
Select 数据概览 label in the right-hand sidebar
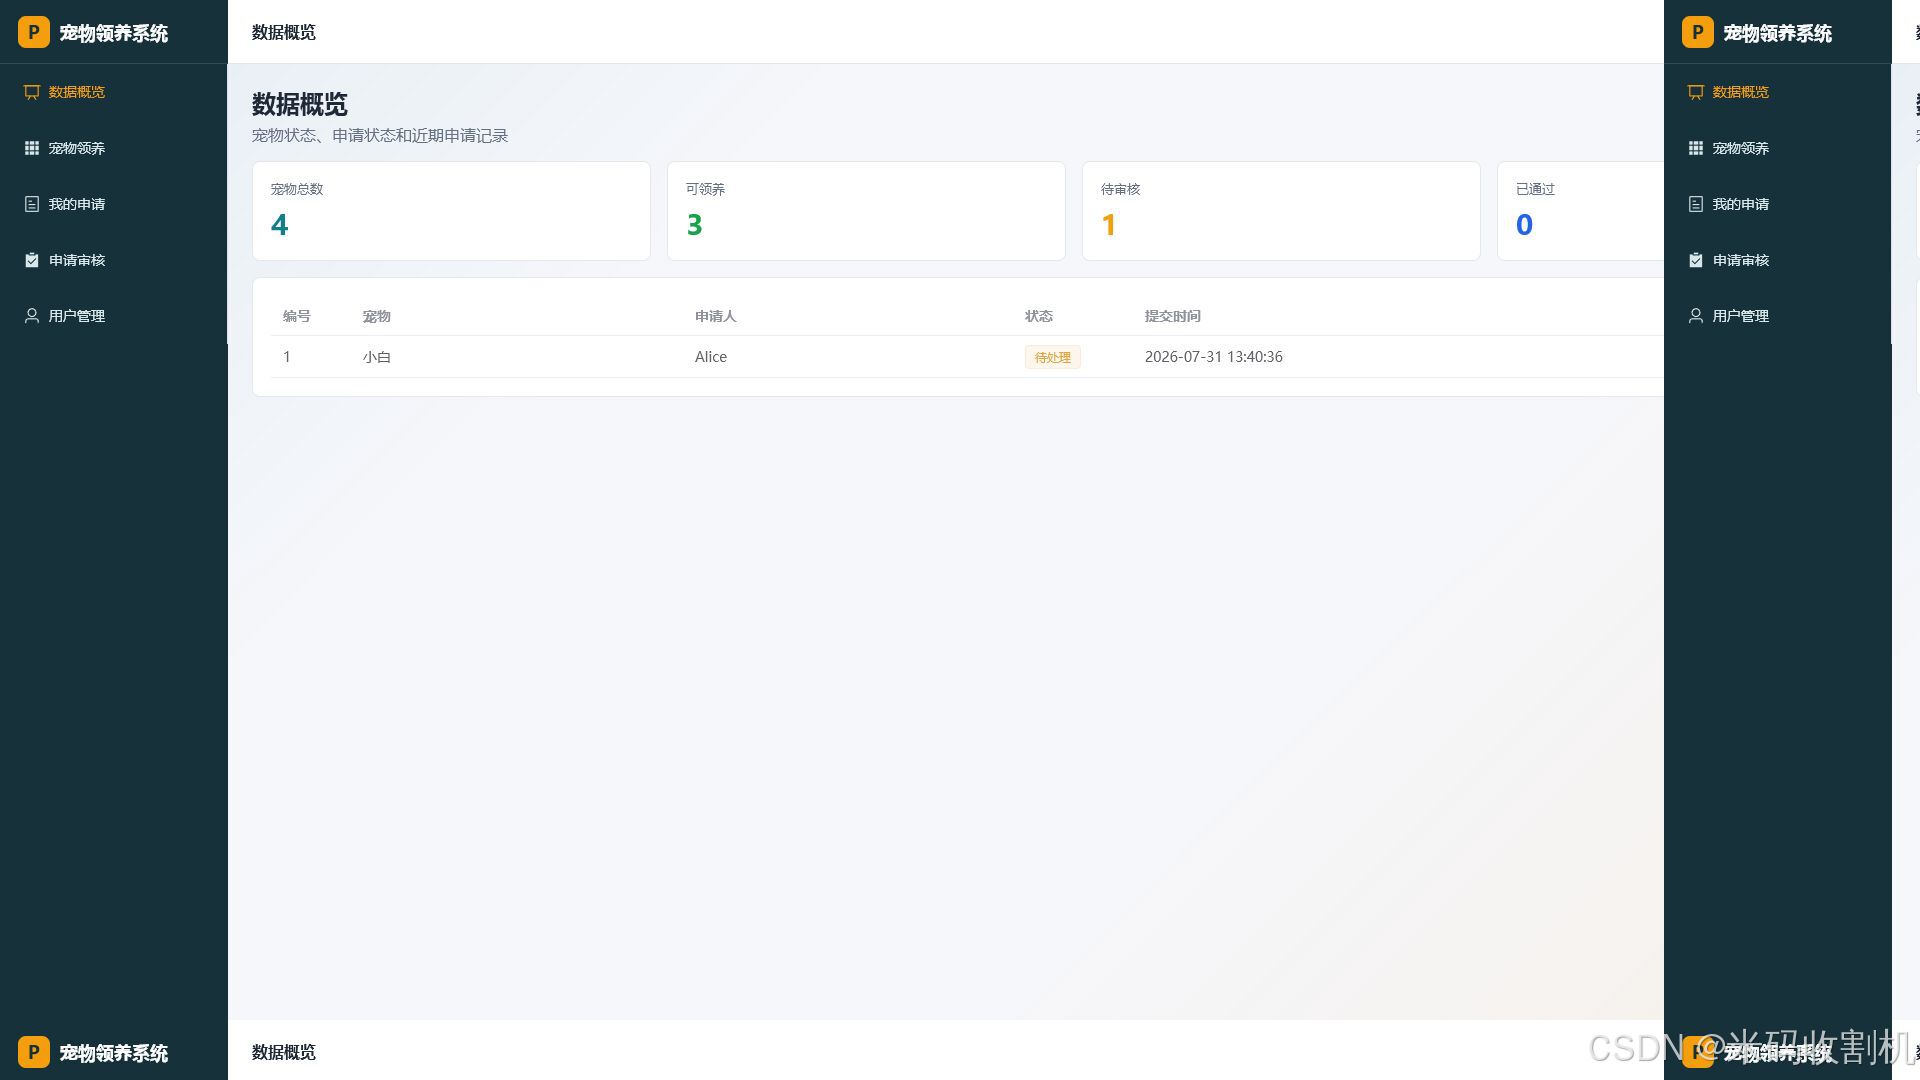1741,92
